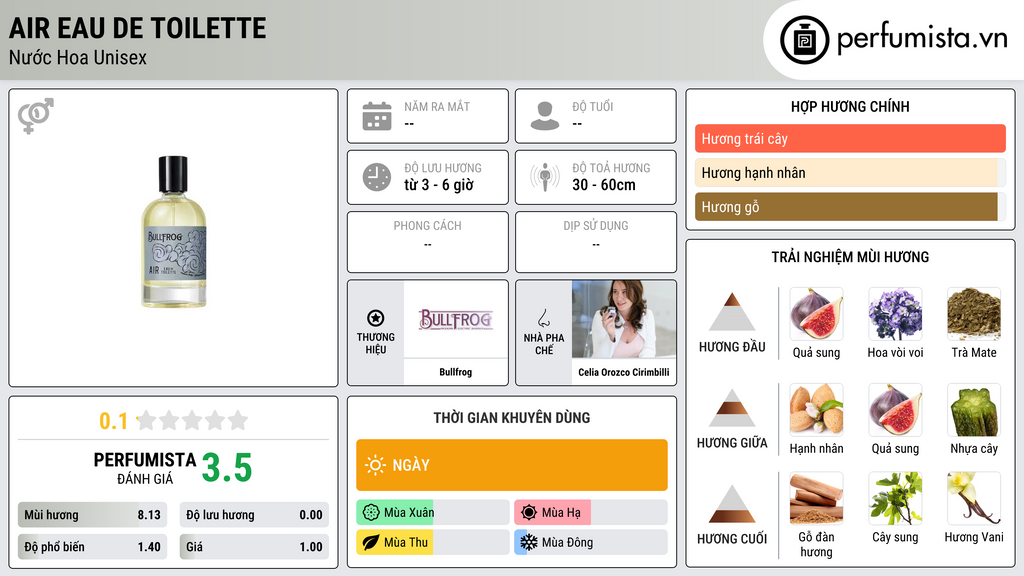Click the Hạnh nhân note image
1024x576 pixels.
[816, 410]
